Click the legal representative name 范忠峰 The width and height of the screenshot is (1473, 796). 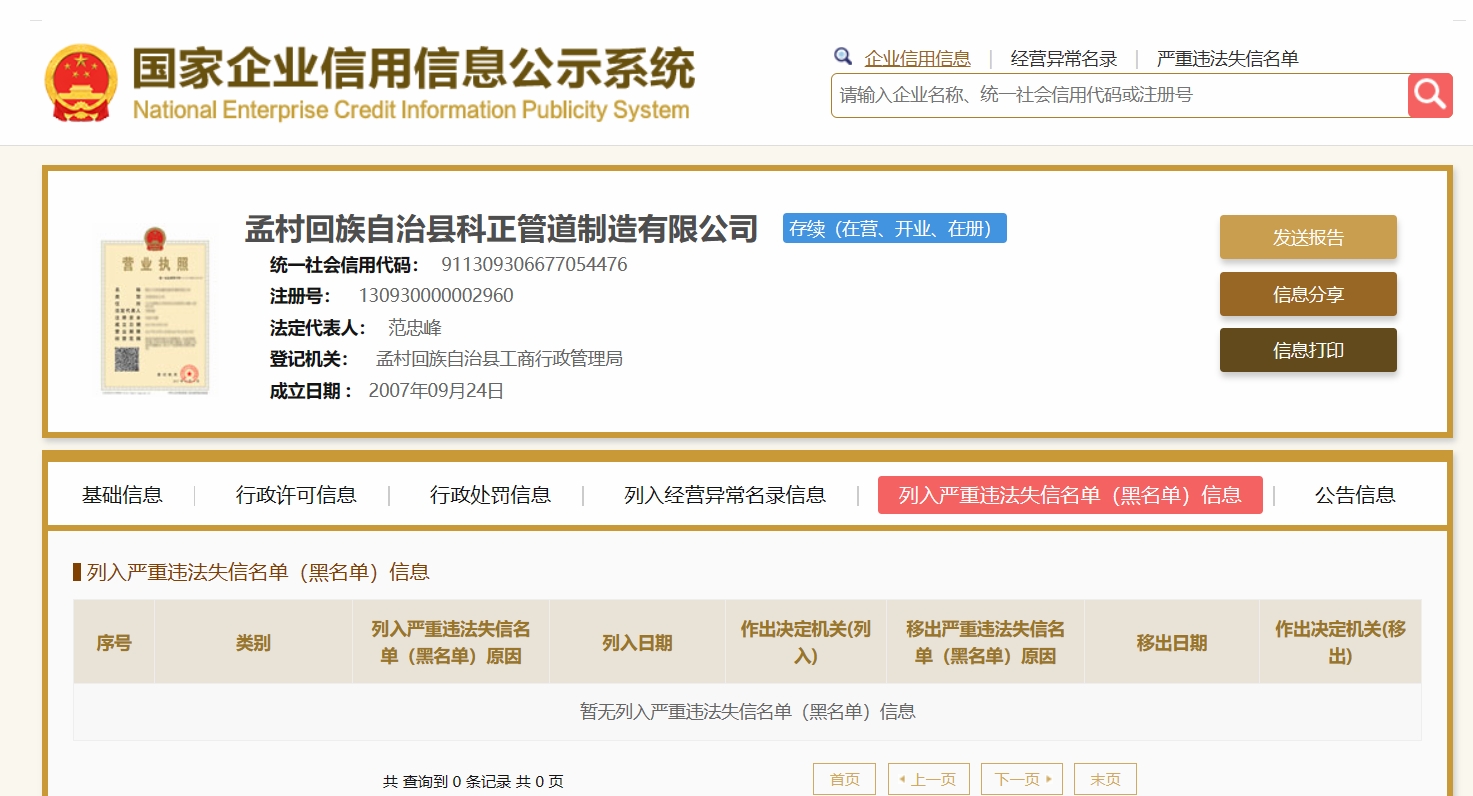click(415, 328)
